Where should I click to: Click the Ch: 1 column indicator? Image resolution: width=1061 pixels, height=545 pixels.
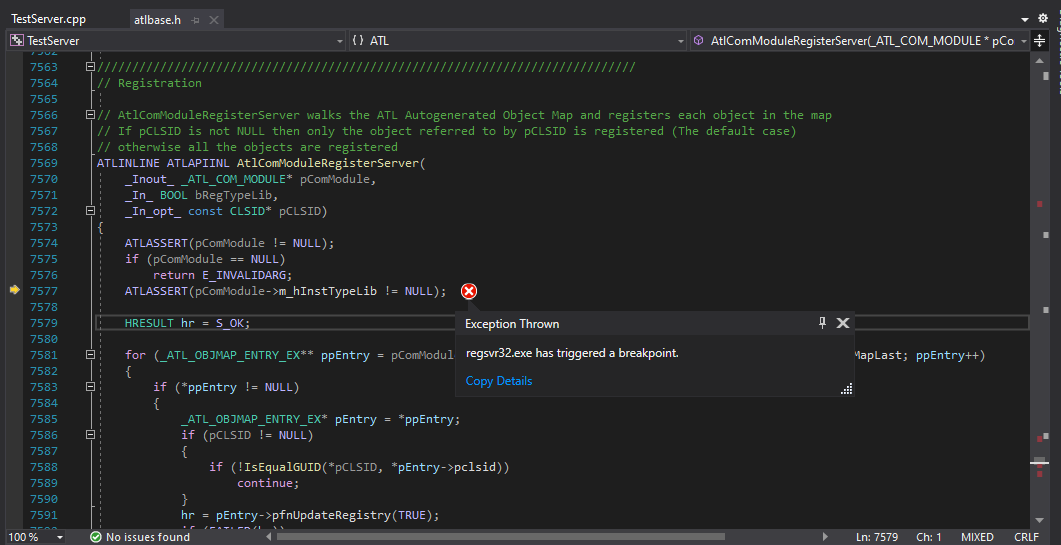pos(928,537)
